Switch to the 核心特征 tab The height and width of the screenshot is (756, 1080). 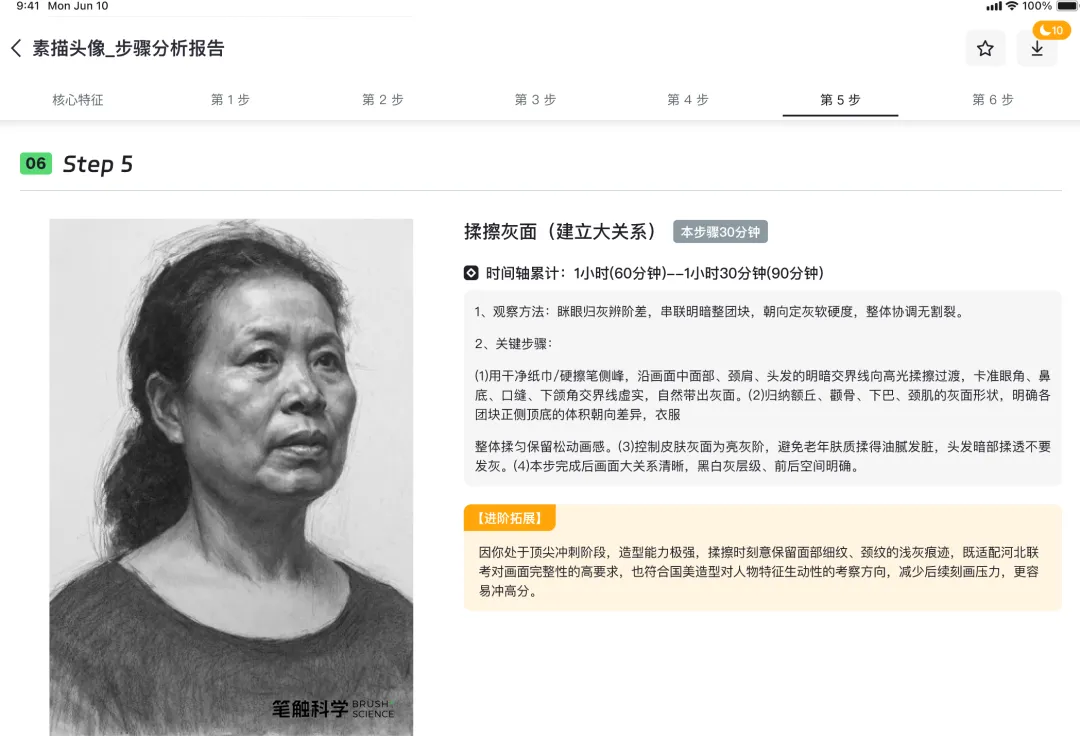click(78, 100)
